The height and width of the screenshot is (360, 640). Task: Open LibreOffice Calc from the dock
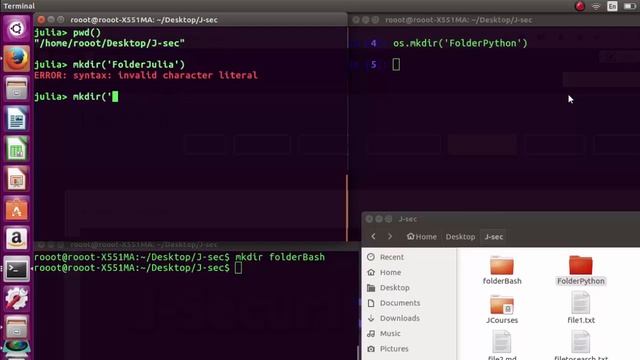16,149
